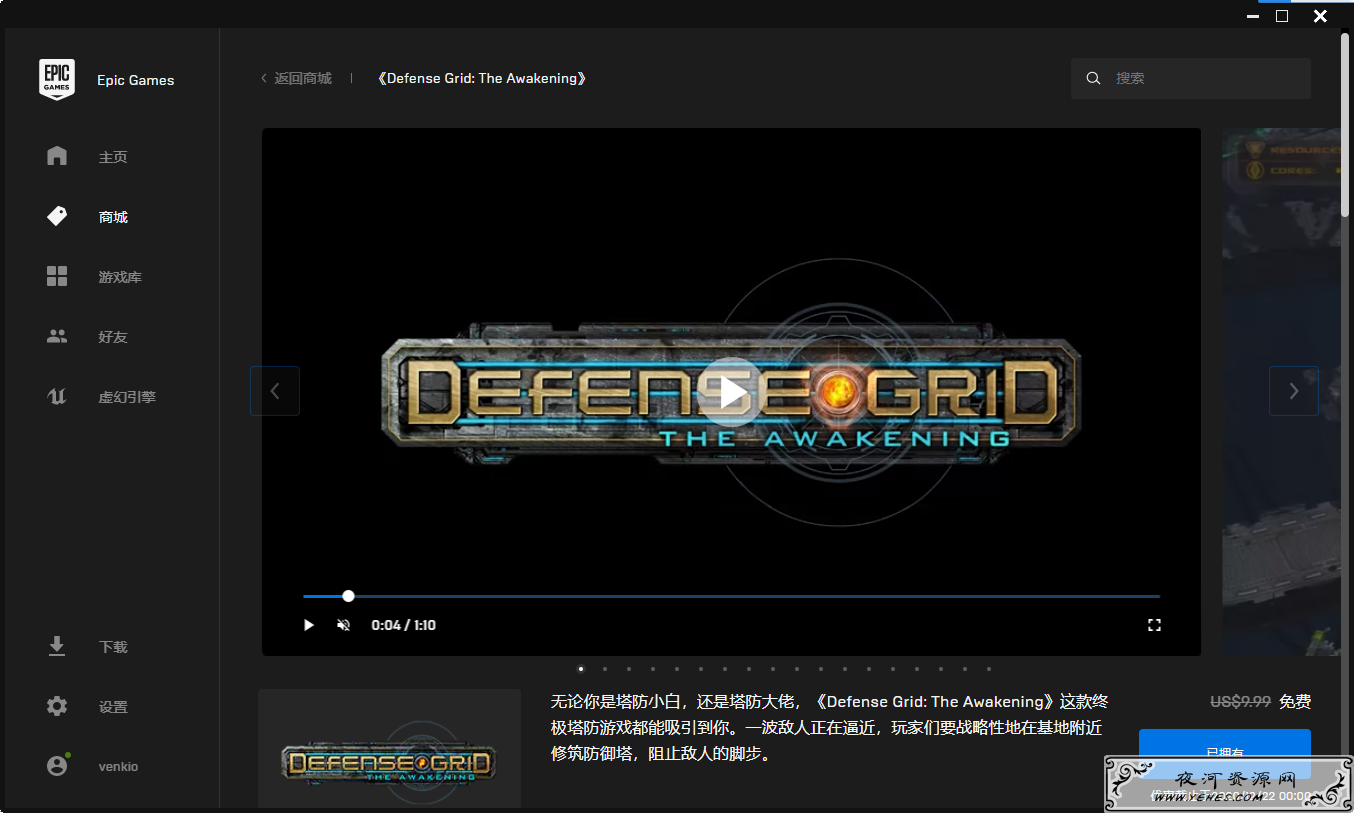Image resolution: width=1354 pixels, height=813 pixels.
Task: Click the magnifier search icon
Action: point(1093,78)
